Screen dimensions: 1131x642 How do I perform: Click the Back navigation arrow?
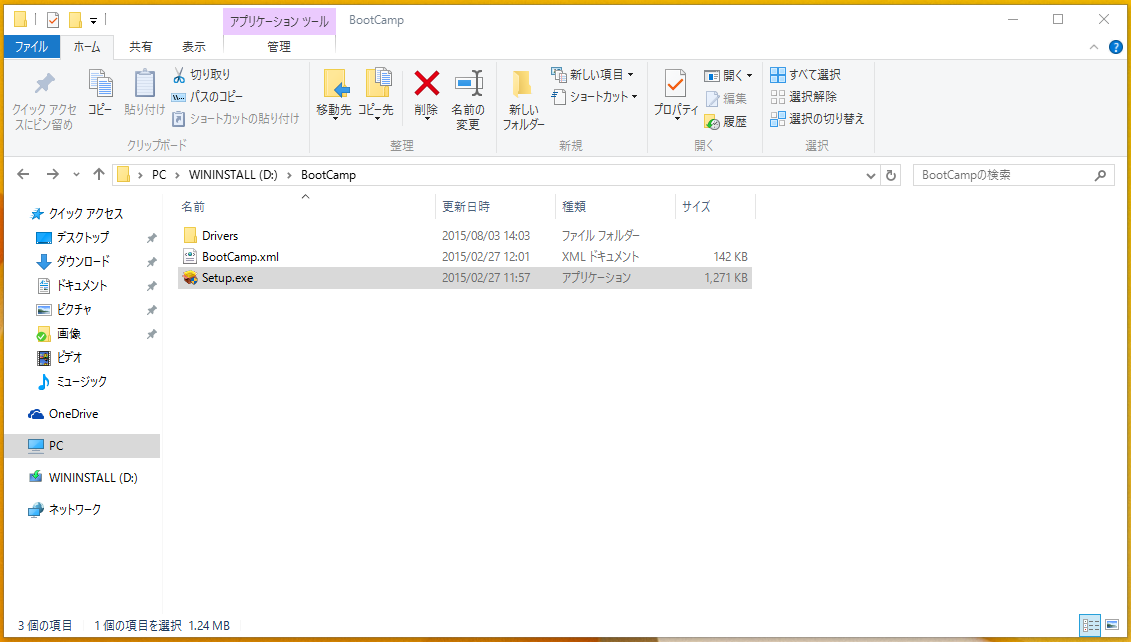point(23,175)
